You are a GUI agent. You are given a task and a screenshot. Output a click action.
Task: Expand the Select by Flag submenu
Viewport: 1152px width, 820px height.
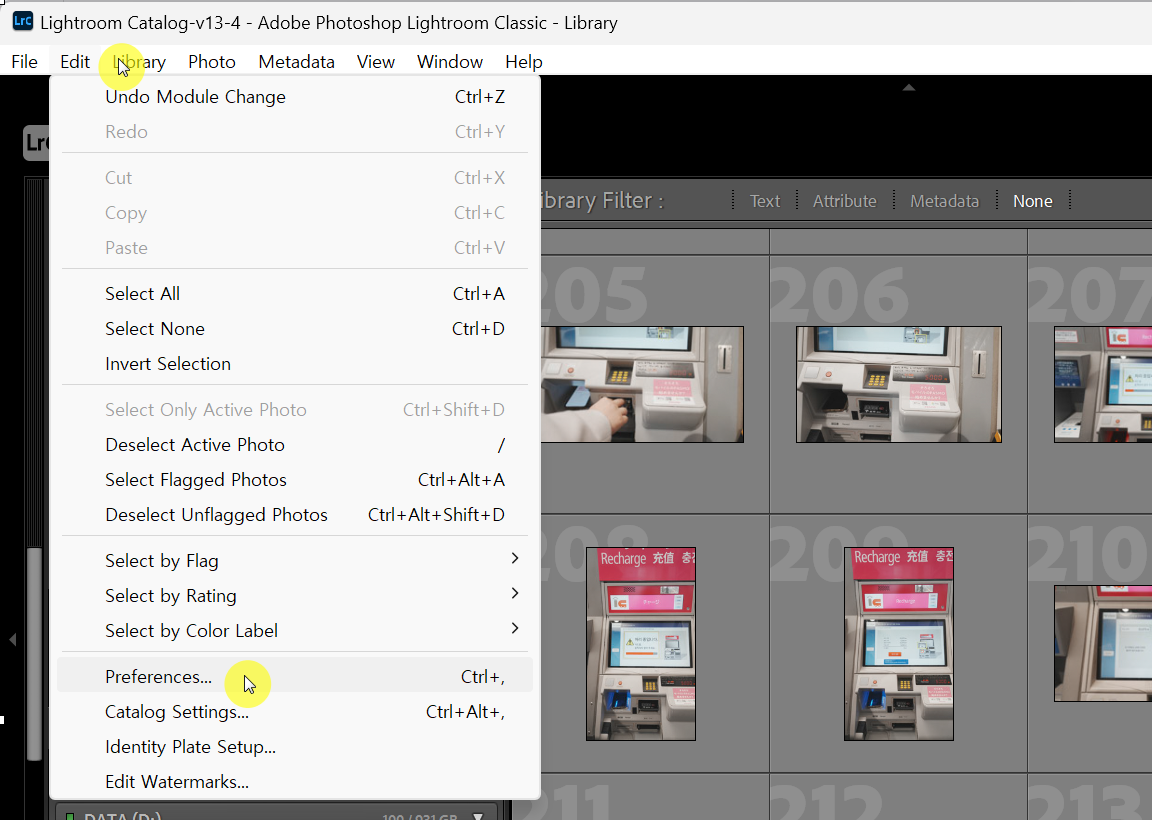point(295,561)
